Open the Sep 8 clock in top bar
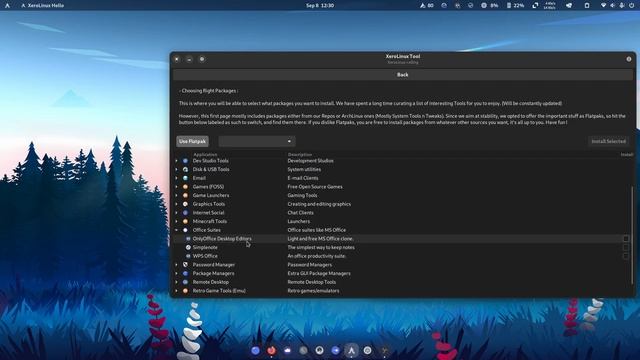This screenshot has width=640, height=360. (x=320, y=5)
